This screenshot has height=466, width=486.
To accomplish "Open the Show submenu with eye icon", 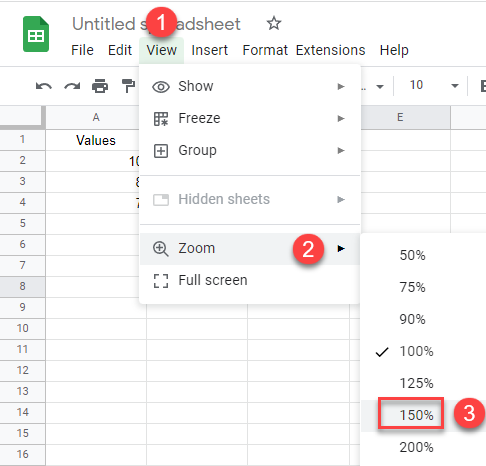I will pos(249,86).
